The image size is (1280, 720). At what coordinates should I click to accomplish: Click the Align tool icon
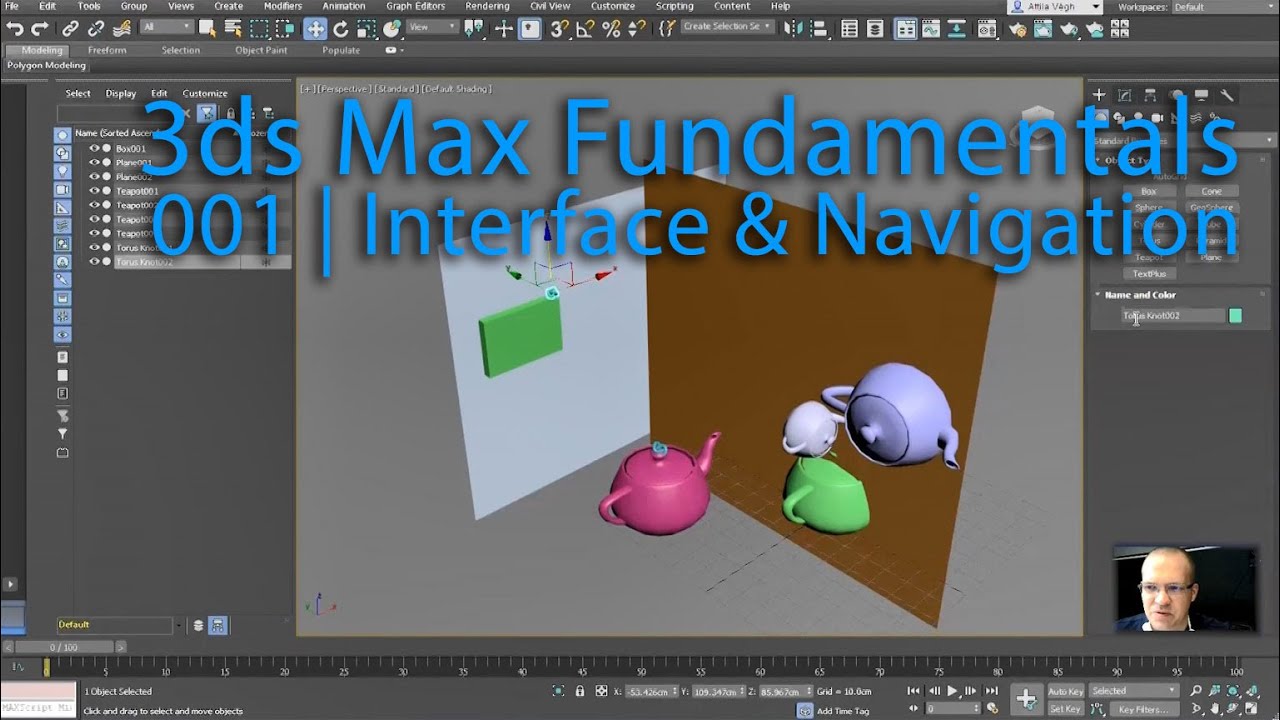818,28
